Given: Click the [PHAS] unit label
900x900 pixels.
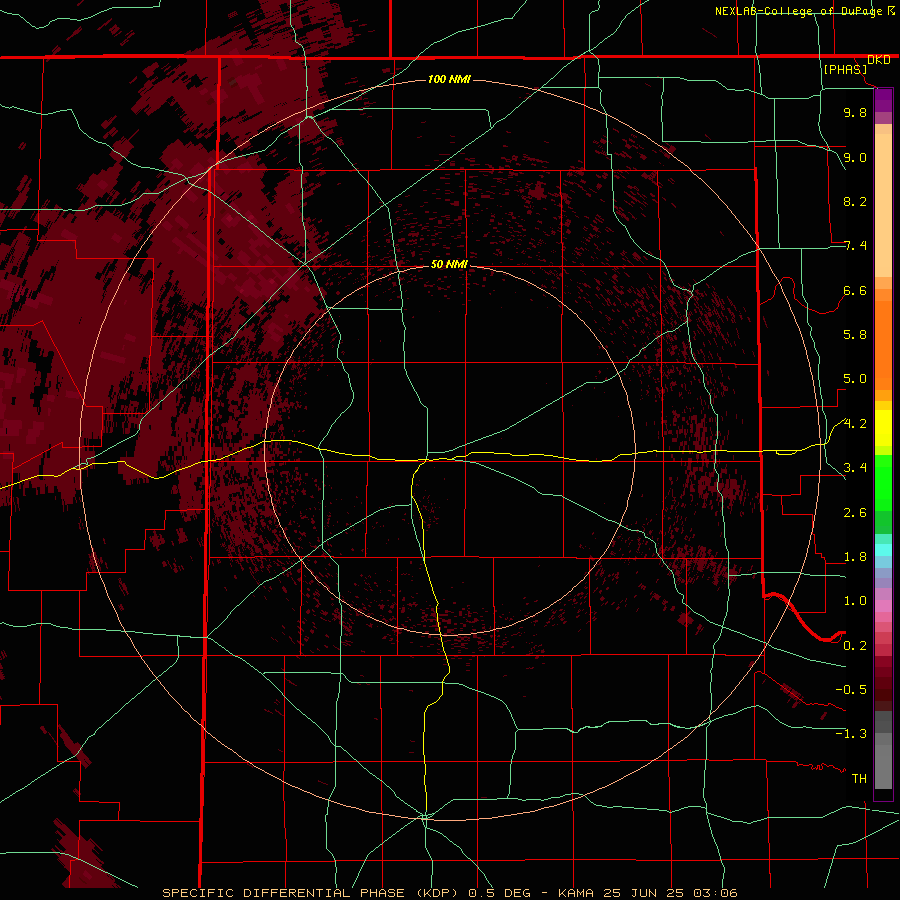Looking at the screenshot, I should coord(845,69).
